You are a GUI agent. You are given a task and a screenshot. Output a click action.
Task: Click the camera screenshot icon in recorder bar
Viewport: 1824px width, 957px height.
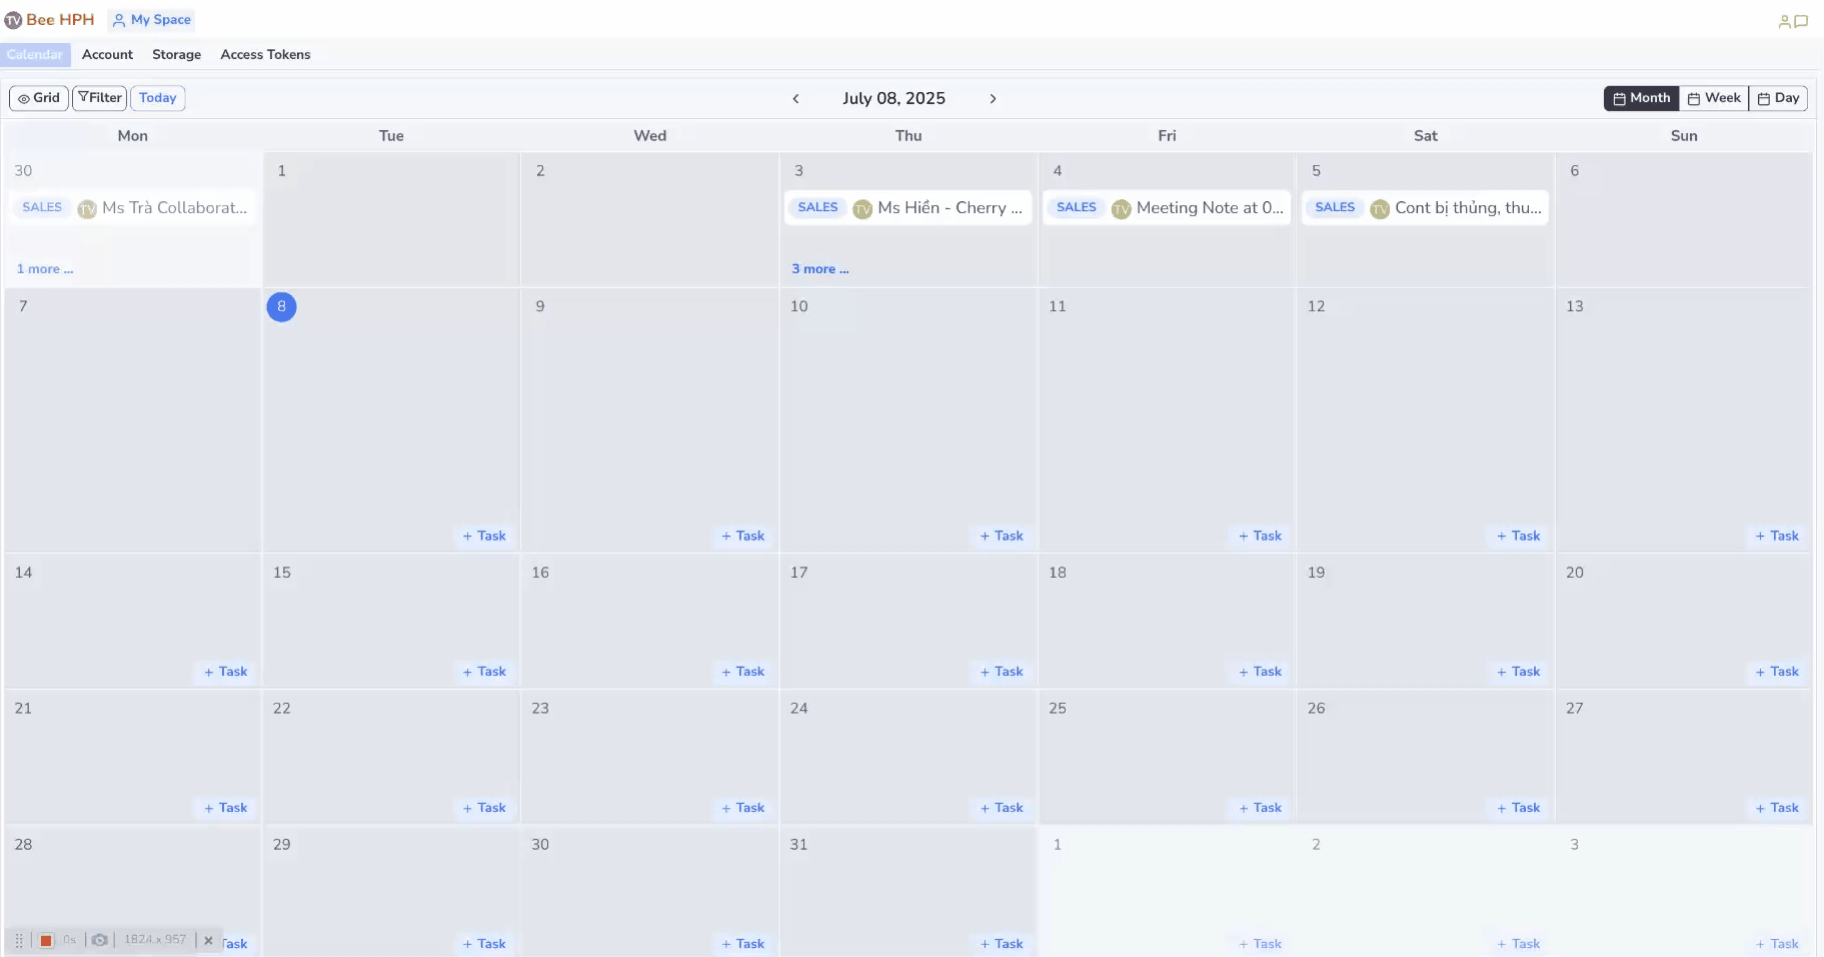pyautogui.click(x=100, y=940)
